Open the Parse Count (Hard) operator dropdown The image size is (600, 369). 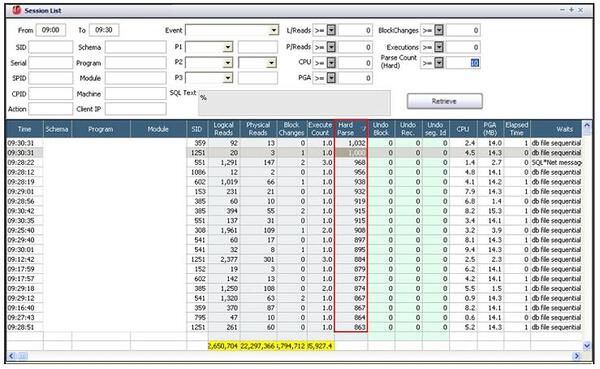point(439,63)
